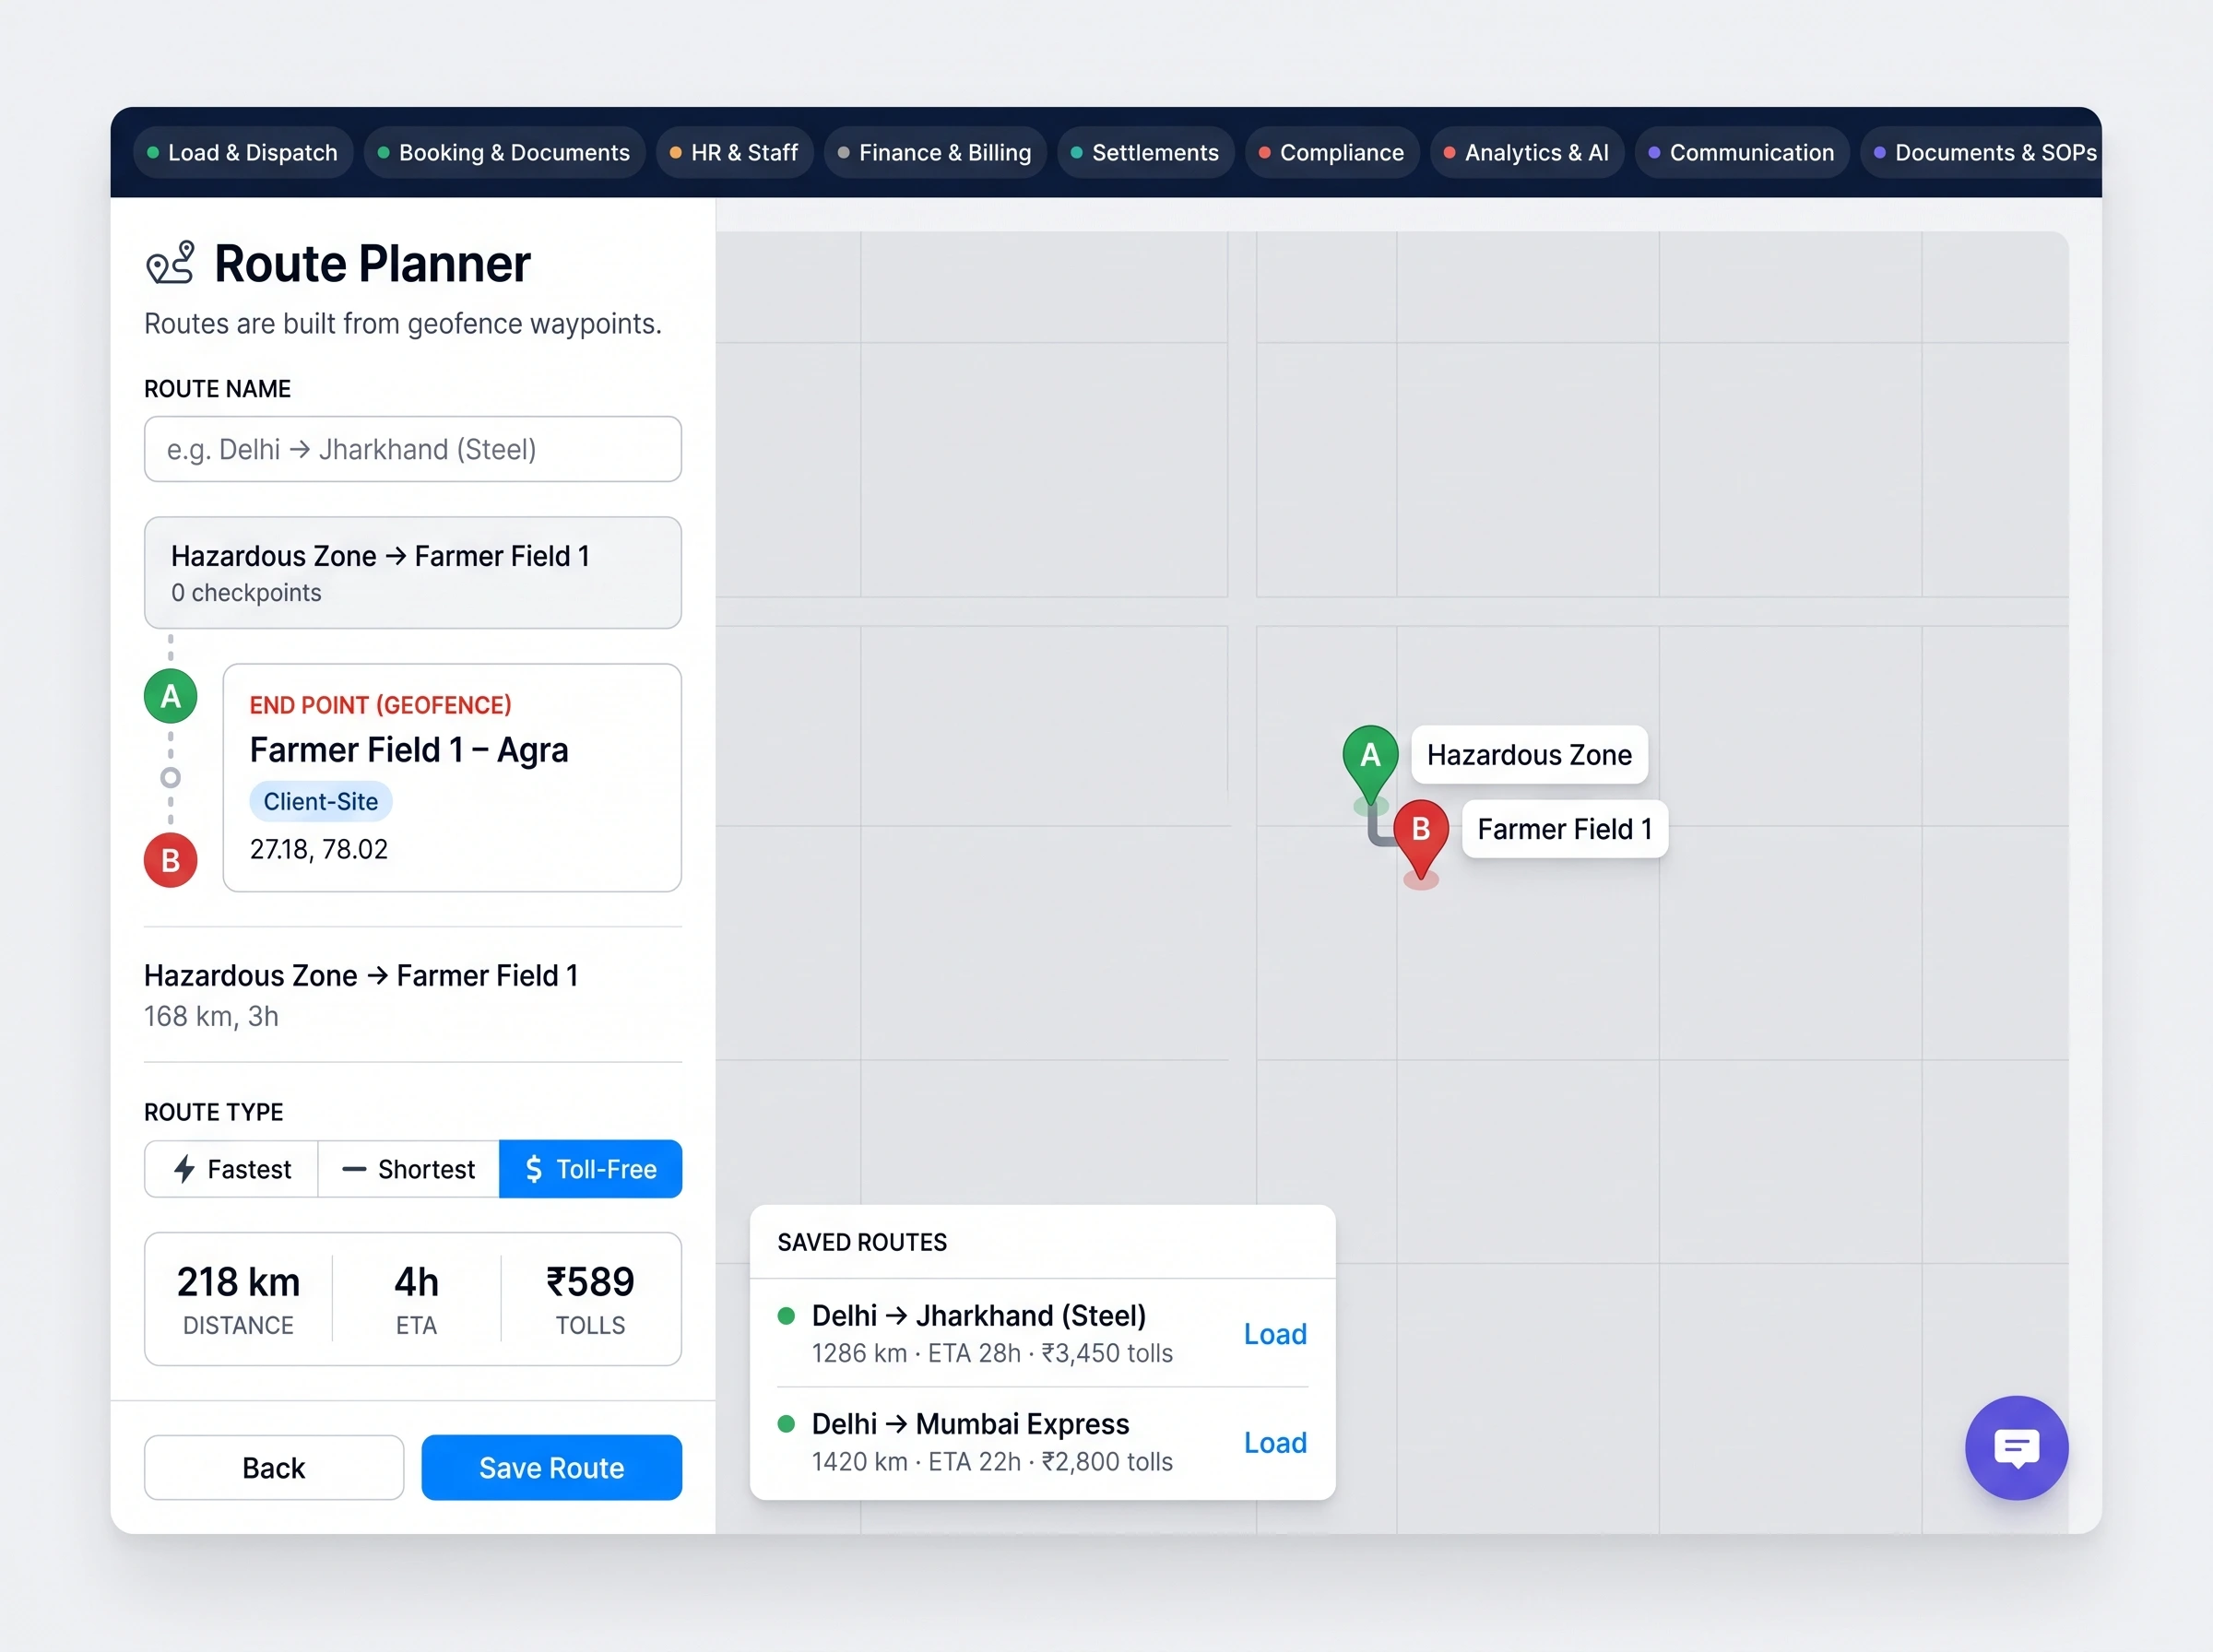2213x1652 pixels.
Task: Open Documents & SOPs tab
Action: click(1981, 152)
